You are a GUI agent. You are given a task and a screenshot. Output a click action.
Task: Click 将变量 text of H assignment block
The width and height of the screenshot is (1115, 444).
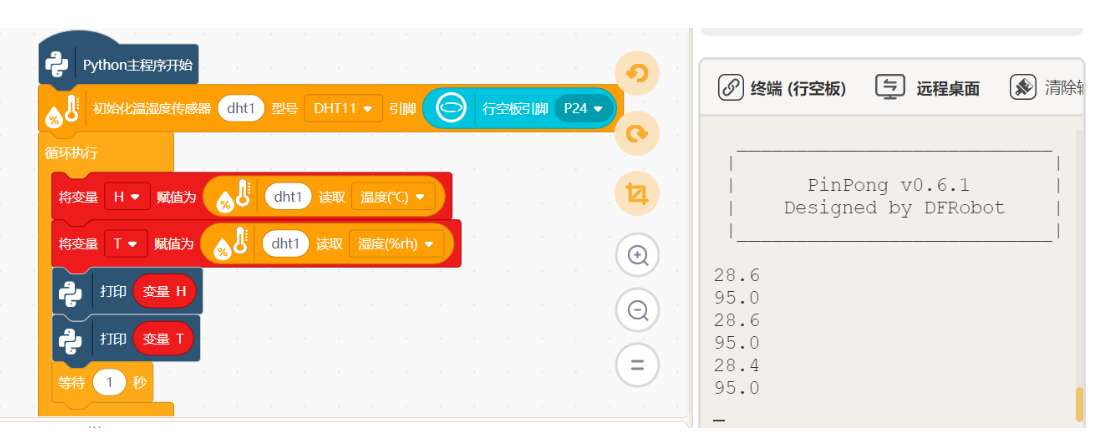coord(78,197)
